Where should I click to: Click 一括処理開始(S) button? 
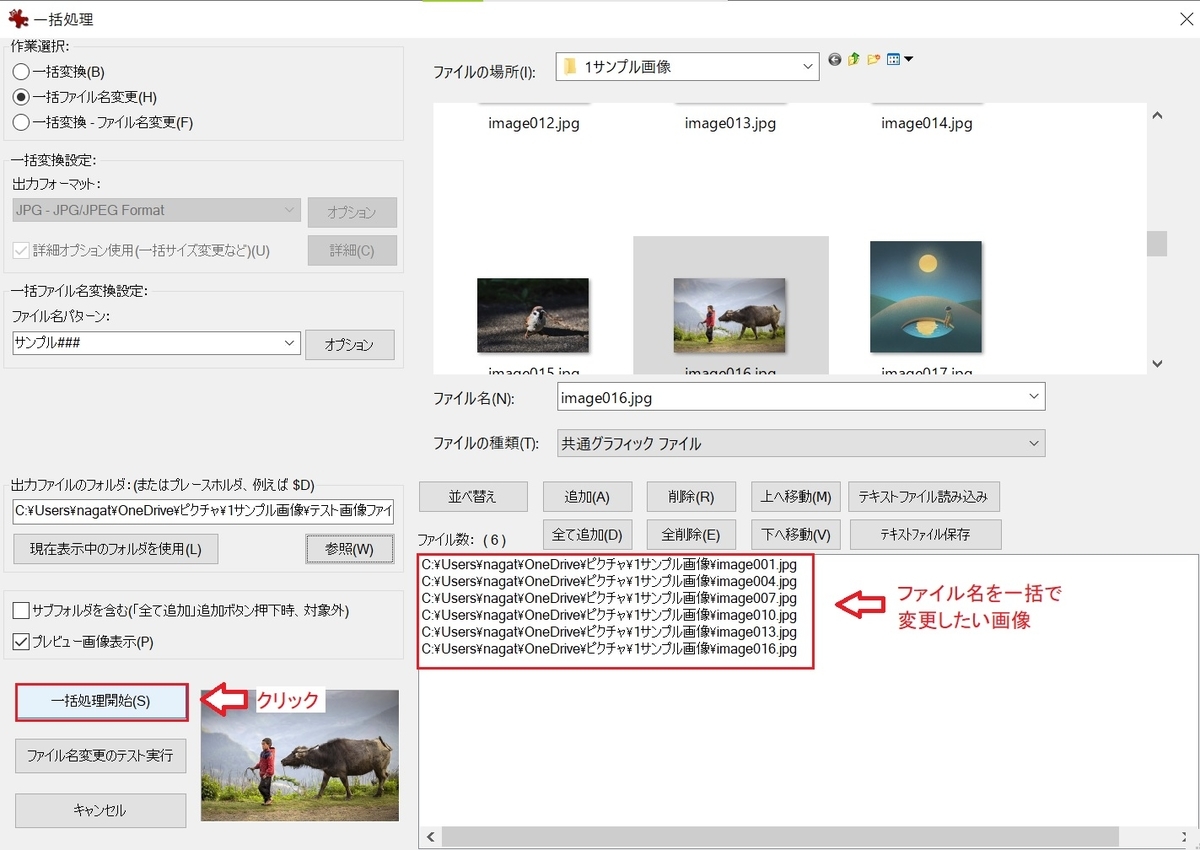click(x=101, y=701)
